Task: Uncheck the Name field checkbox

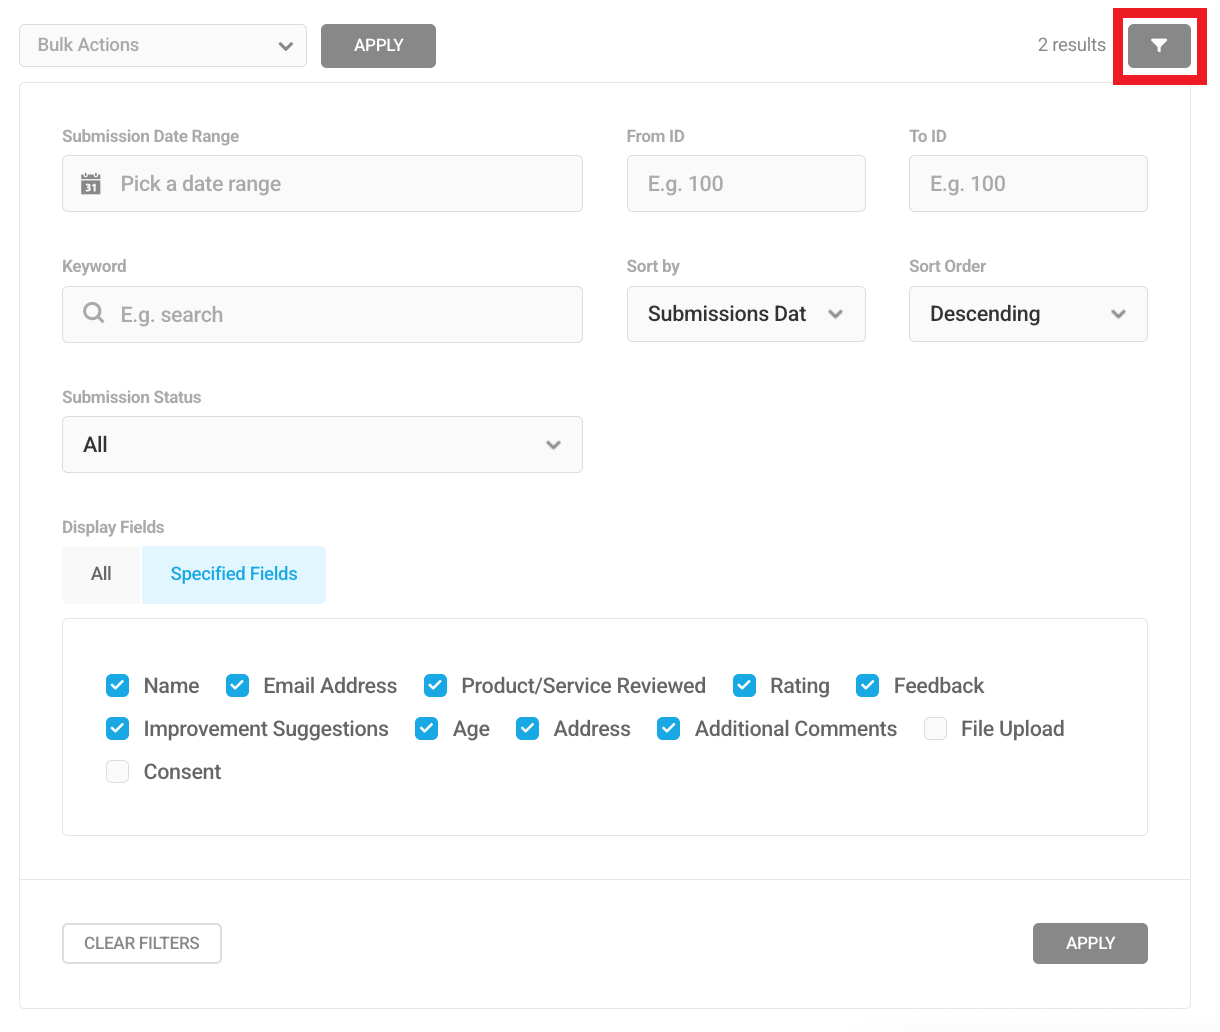Action: [x=118, y=686]
